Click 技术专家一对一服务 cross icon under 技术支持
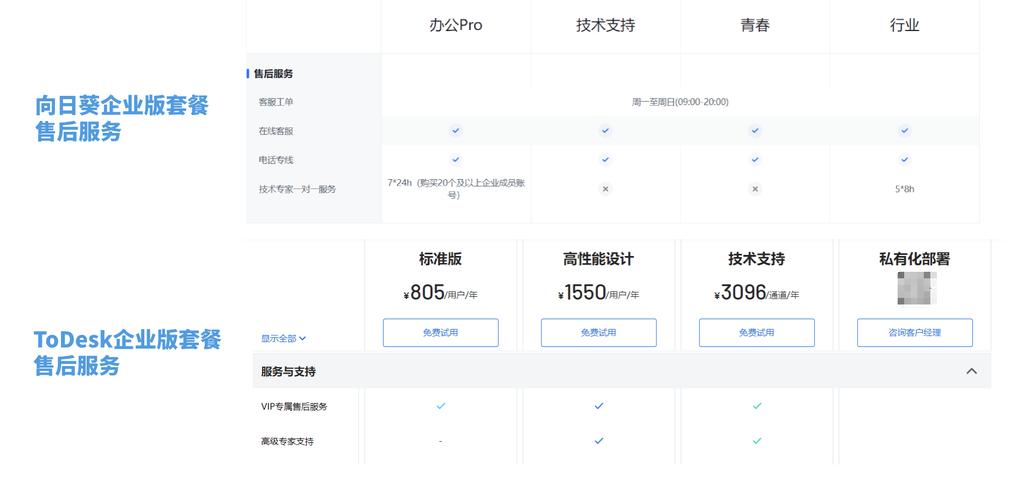This screenshot has height=500, width=1011. (605, 189)
